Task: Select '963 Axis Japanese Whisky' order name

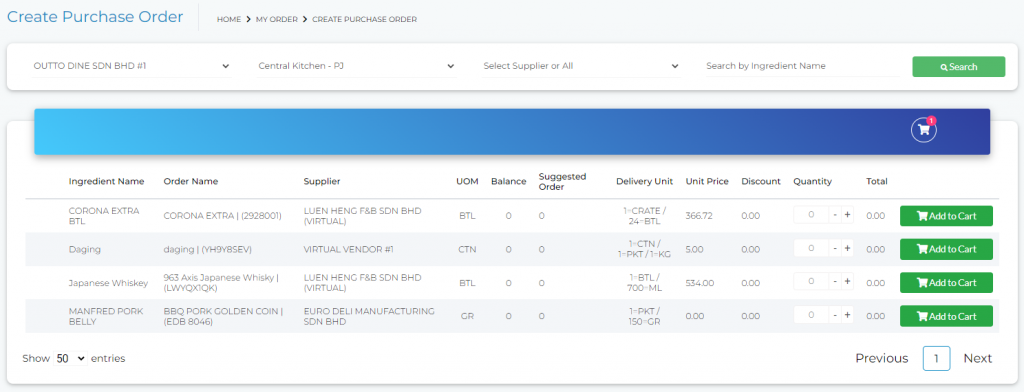Action: tap(221, 282)
